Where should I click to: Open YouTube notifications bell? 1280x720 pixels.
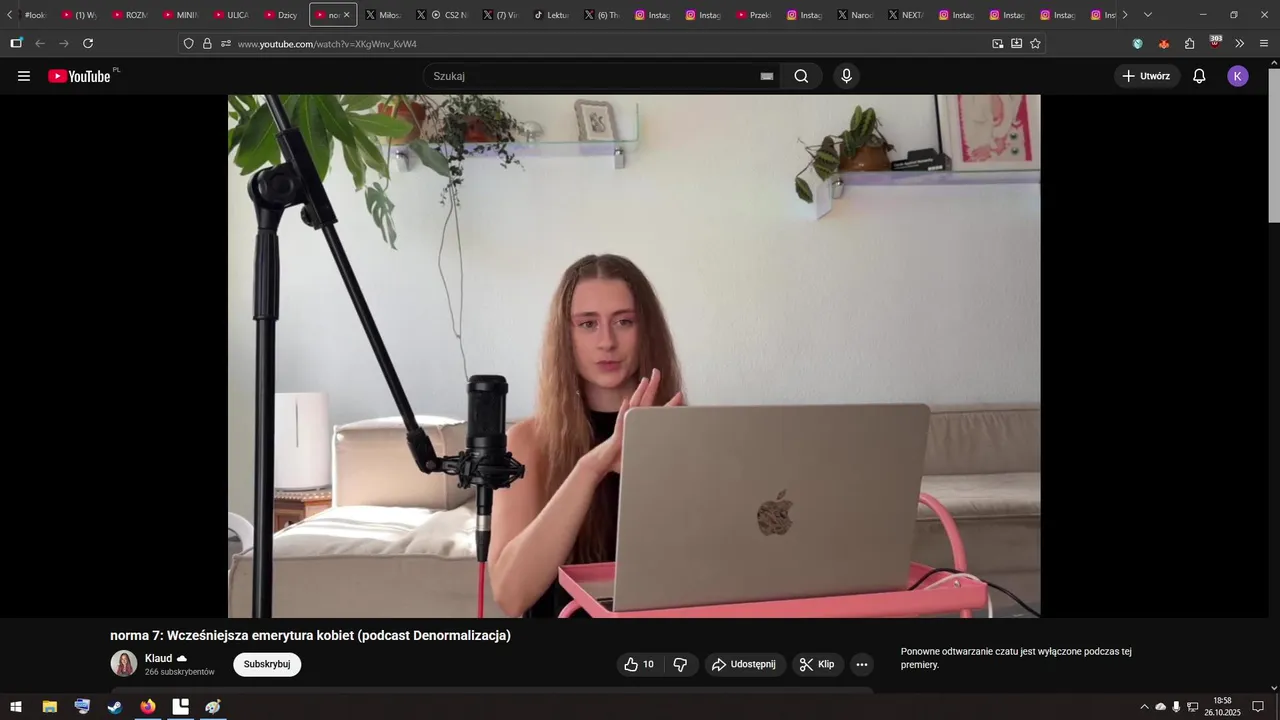(1199, 76)
